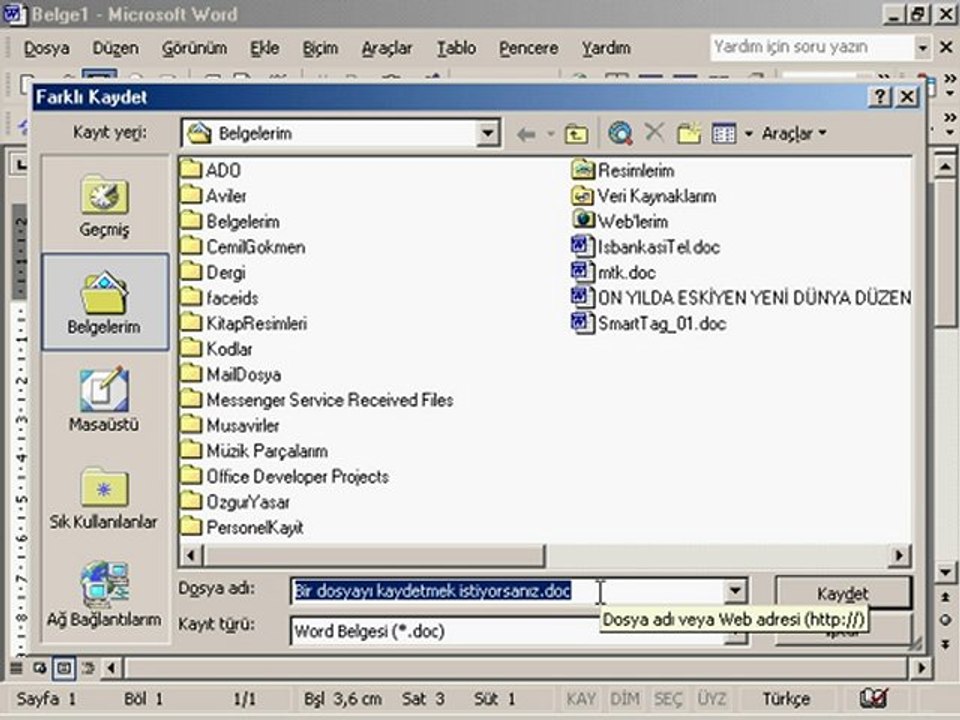This screenshot has height=720, width=960.
Task: Open the Pencere menu
Action: point(528,48)
